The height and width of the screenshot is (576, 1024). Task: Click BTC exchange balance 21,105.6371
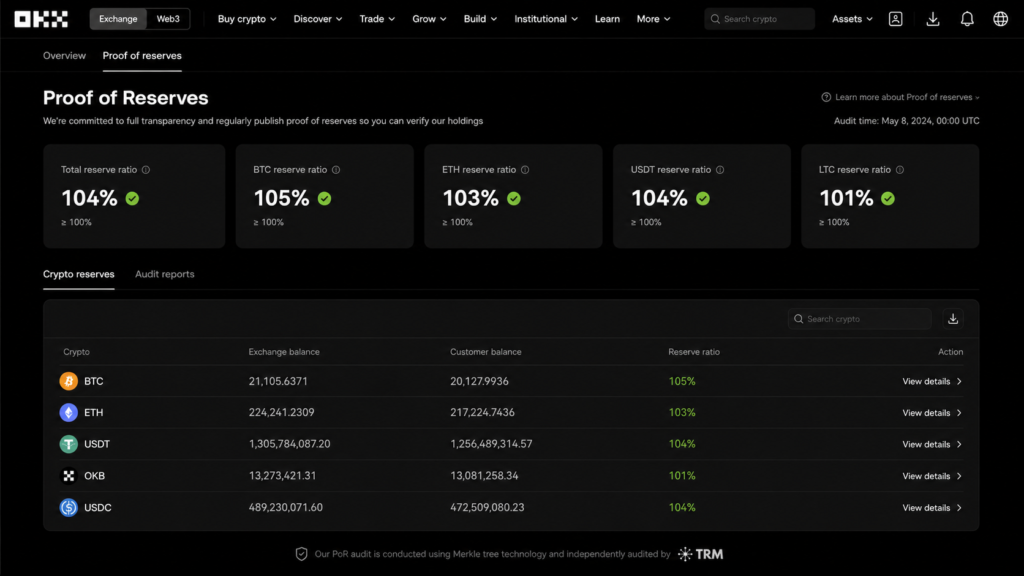point(278,381)
